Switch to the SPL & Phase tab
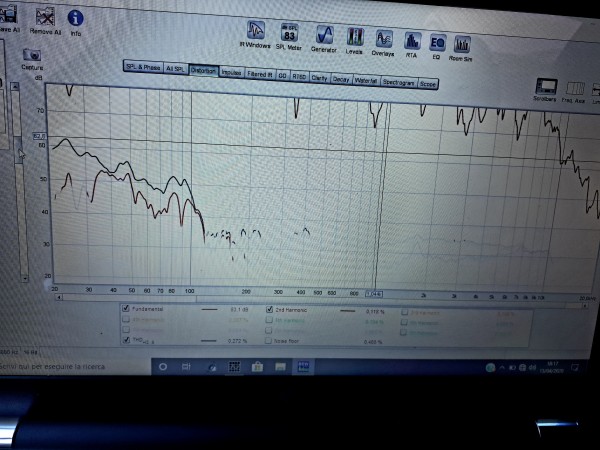This screenshot has width=600, height=450. pyautogui.click(x=143, y=67)
